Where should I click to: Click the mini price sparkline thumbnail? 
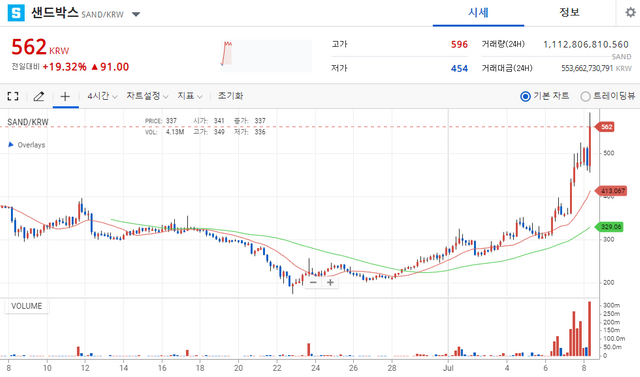[266, 55]
